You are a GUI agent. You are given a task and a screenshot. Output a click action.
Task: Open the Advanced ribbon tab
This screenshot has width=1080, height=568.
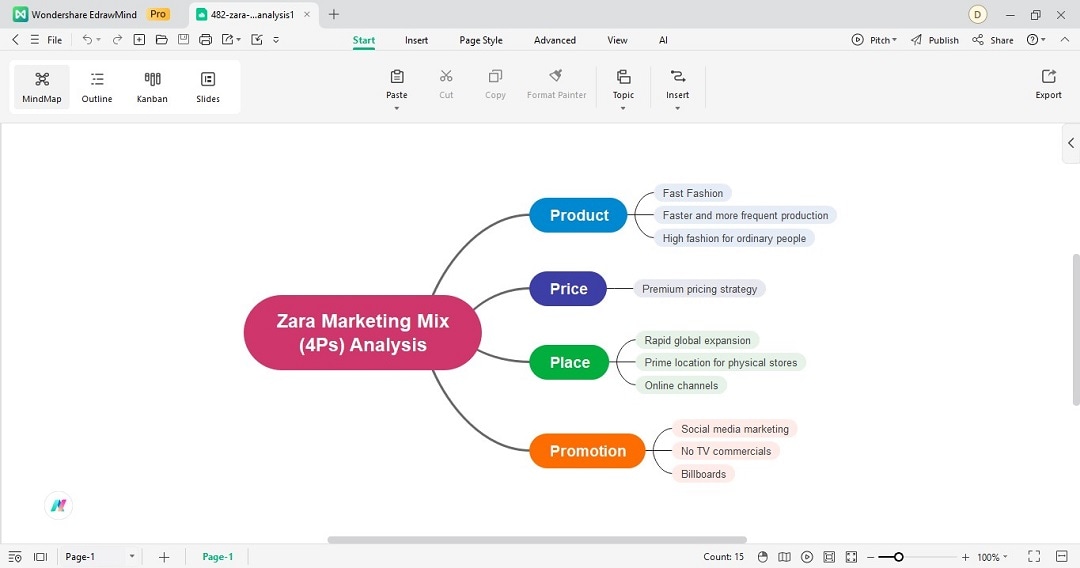point(554,40)
